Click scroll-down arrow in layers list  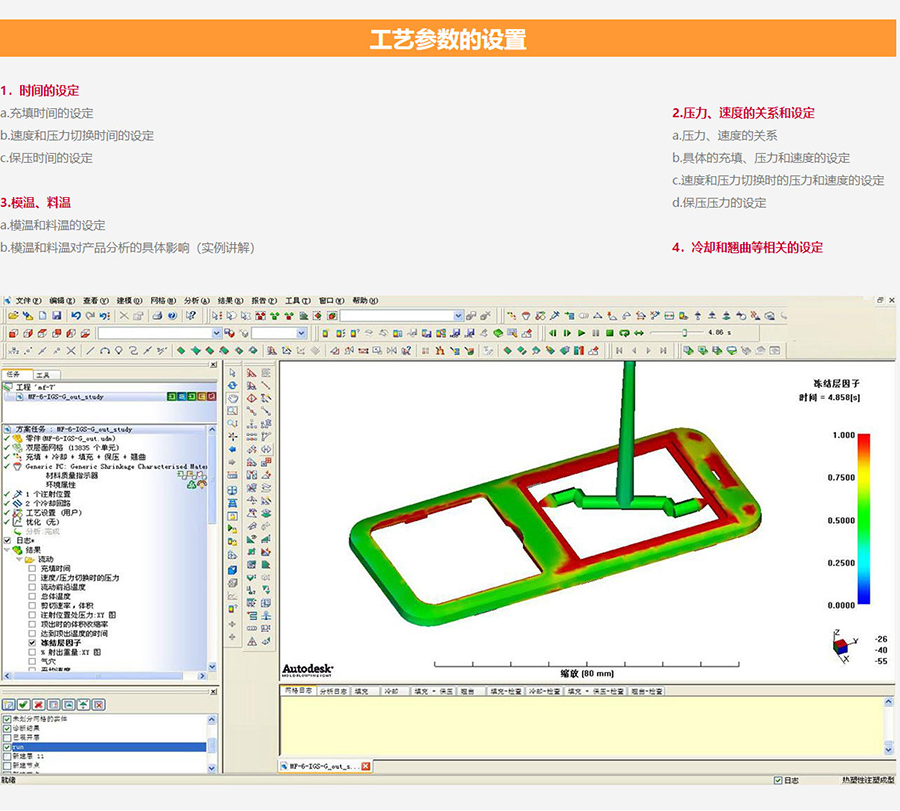(x=212, y=768)
